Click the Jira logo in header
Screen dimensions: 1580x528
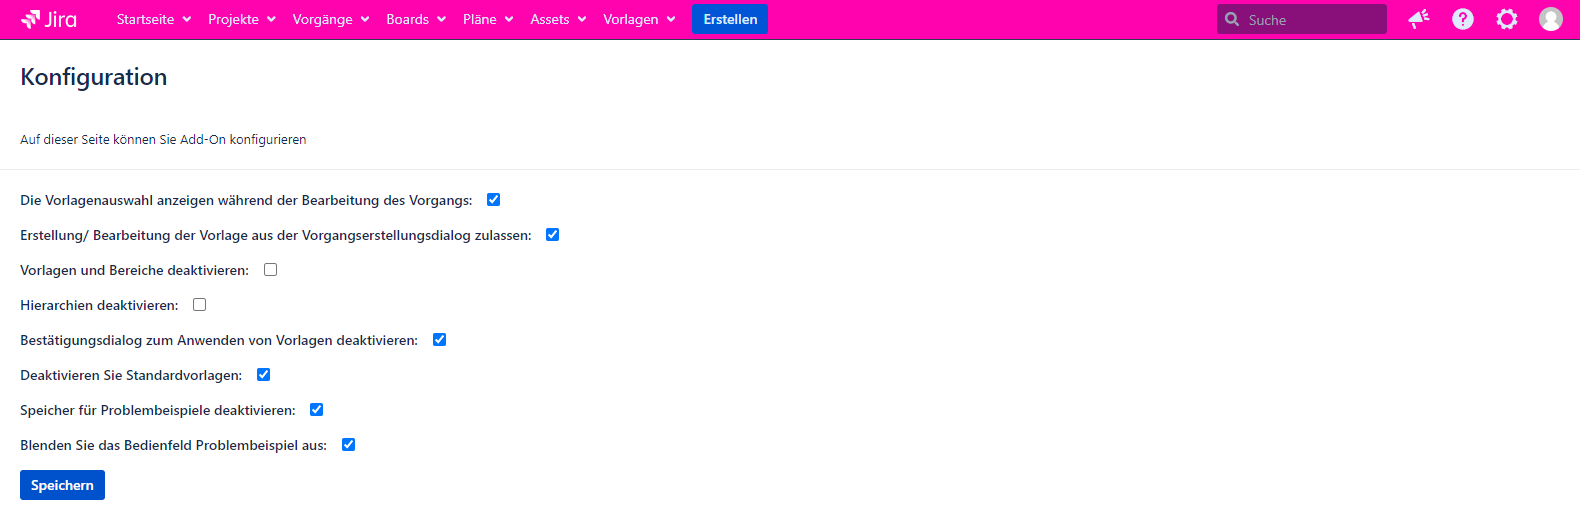point(49,19)
